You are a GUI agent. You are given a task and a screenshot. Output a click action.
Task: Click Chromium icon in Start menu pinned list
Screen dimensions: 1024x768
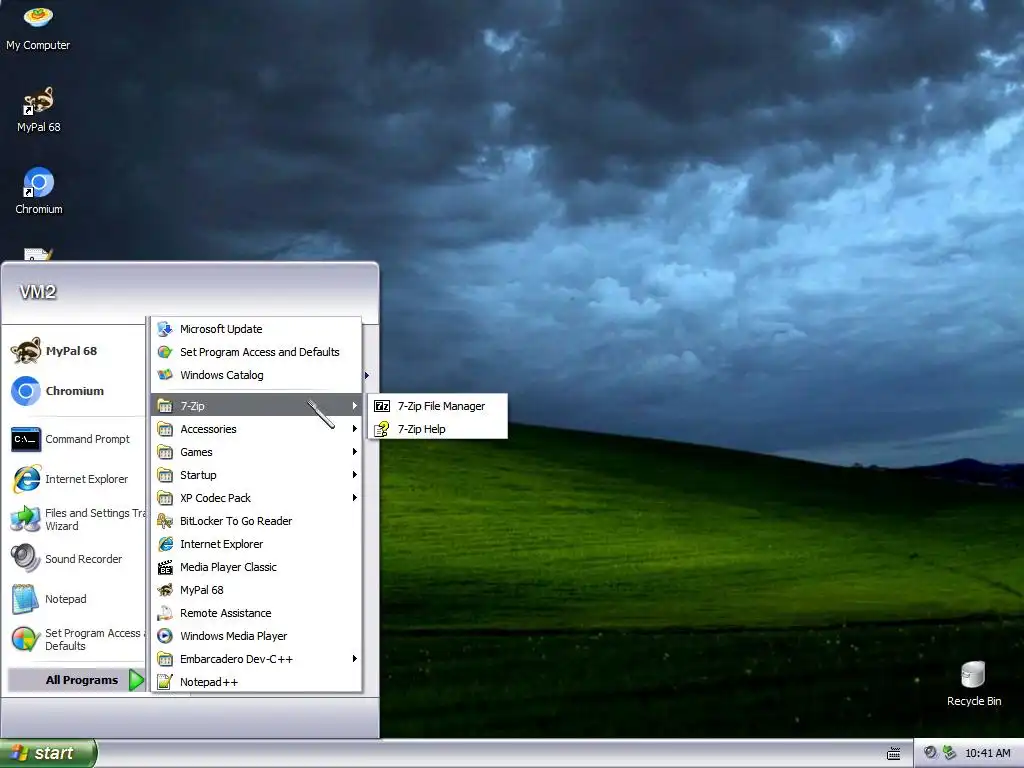[26, 391]
